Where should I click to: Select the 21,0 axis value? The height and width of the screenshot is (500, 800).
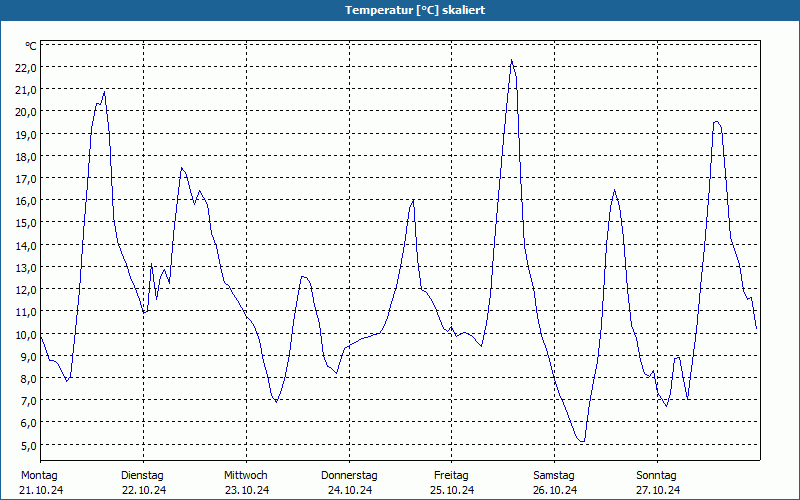pyautogui.click(x=26, y=90)
